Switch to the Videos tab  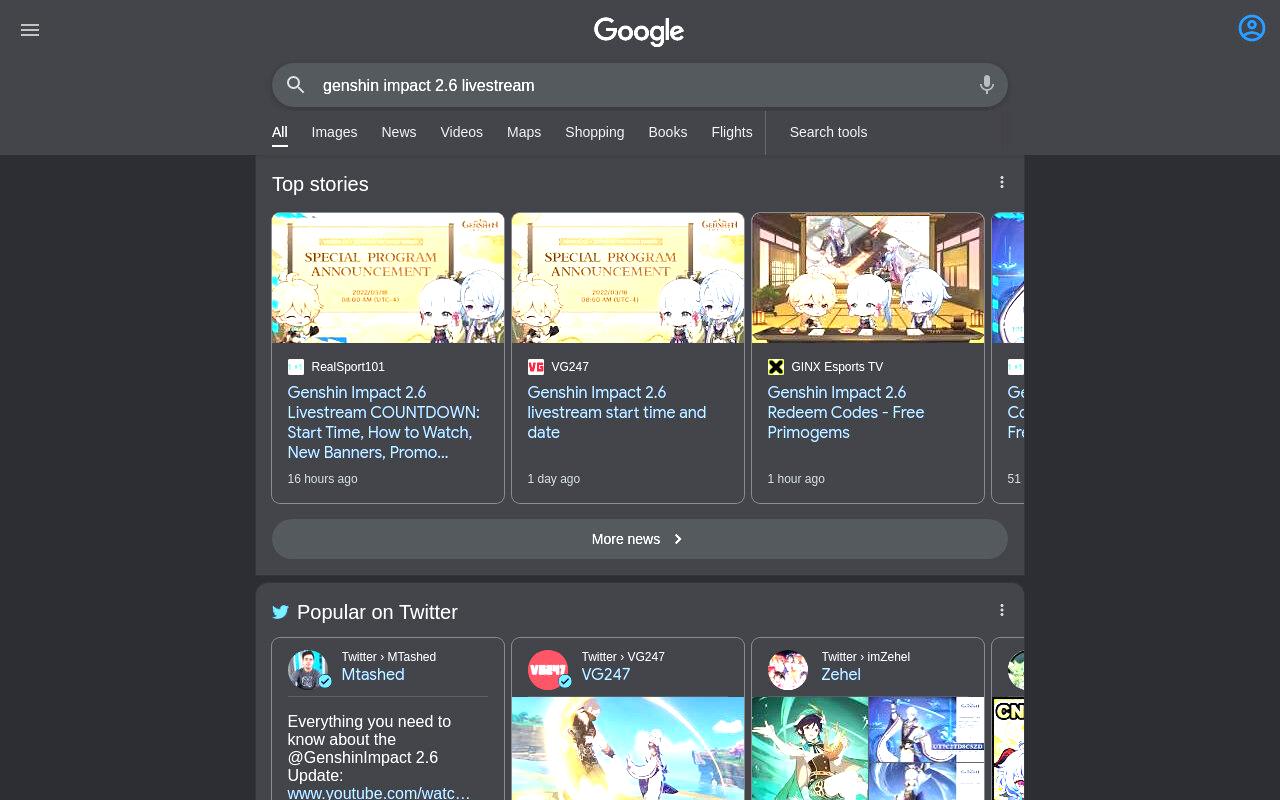click(461, 132)
